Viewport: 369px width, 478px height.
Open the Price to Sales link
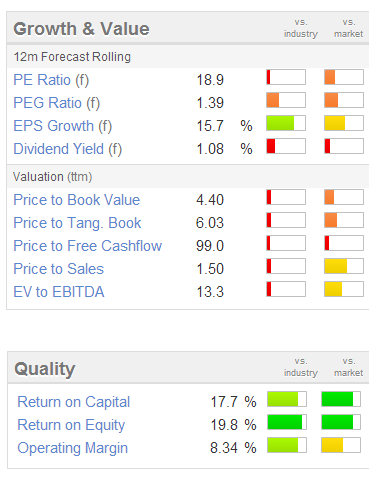tap(59, 269)
